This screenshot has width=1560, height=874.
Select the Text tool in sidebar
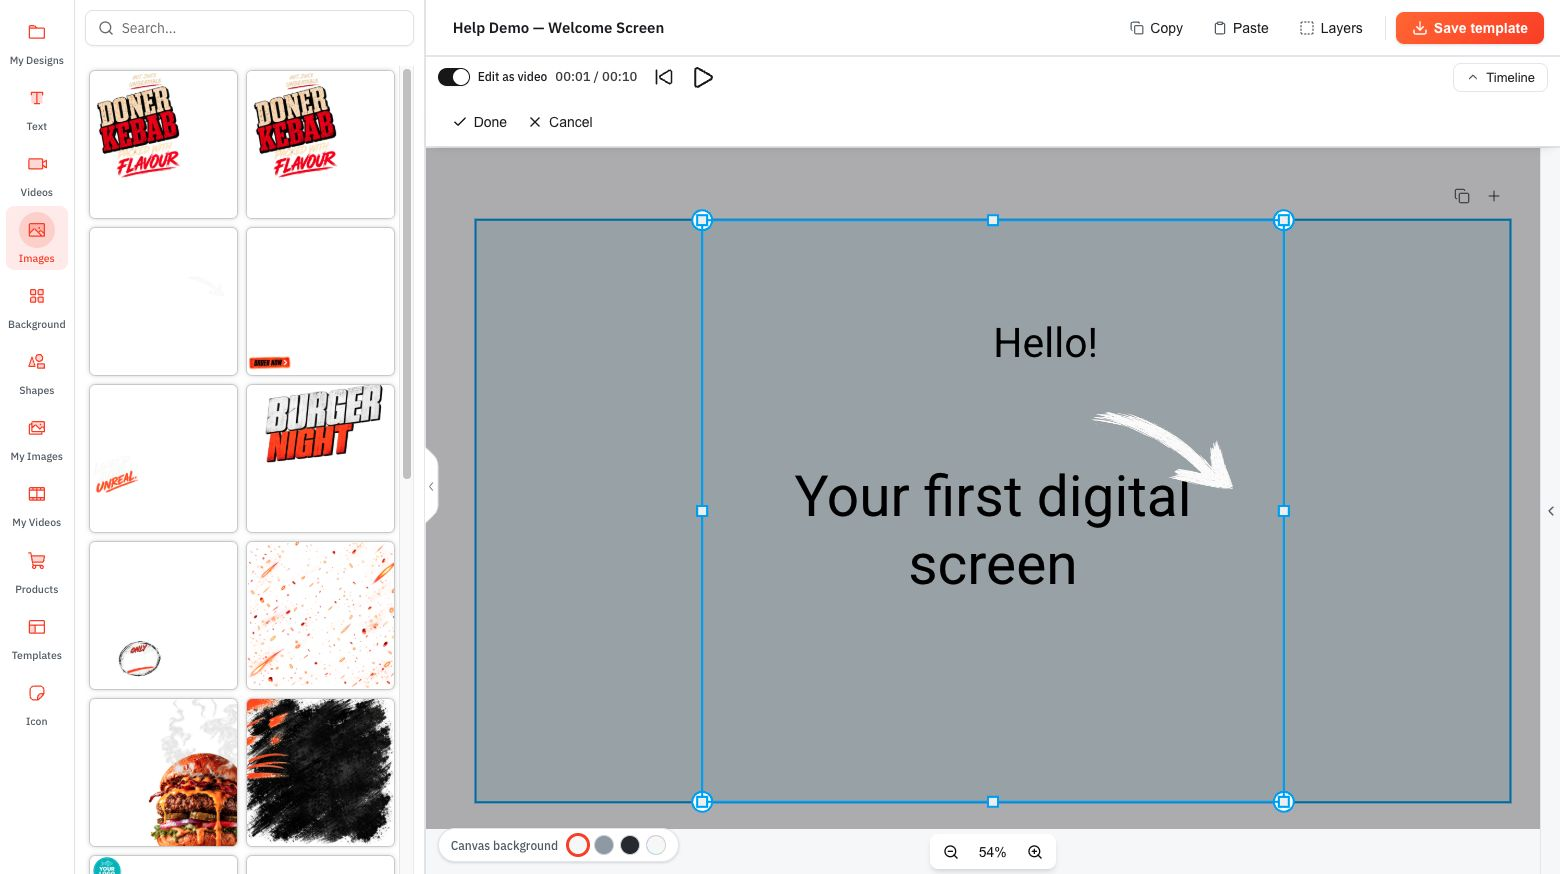37,109
